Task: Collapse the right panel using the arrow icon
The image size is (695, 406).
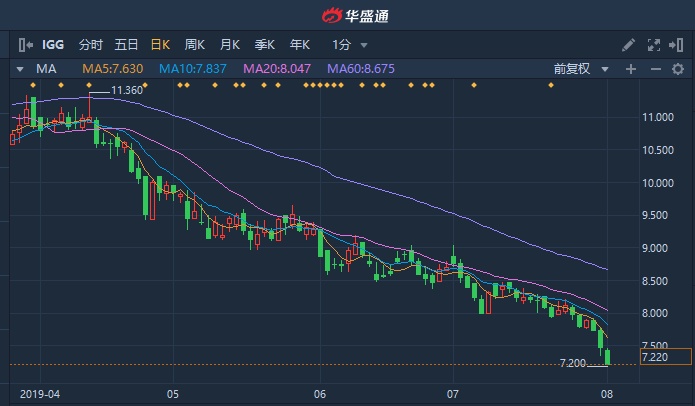Action: coord(676,45)
